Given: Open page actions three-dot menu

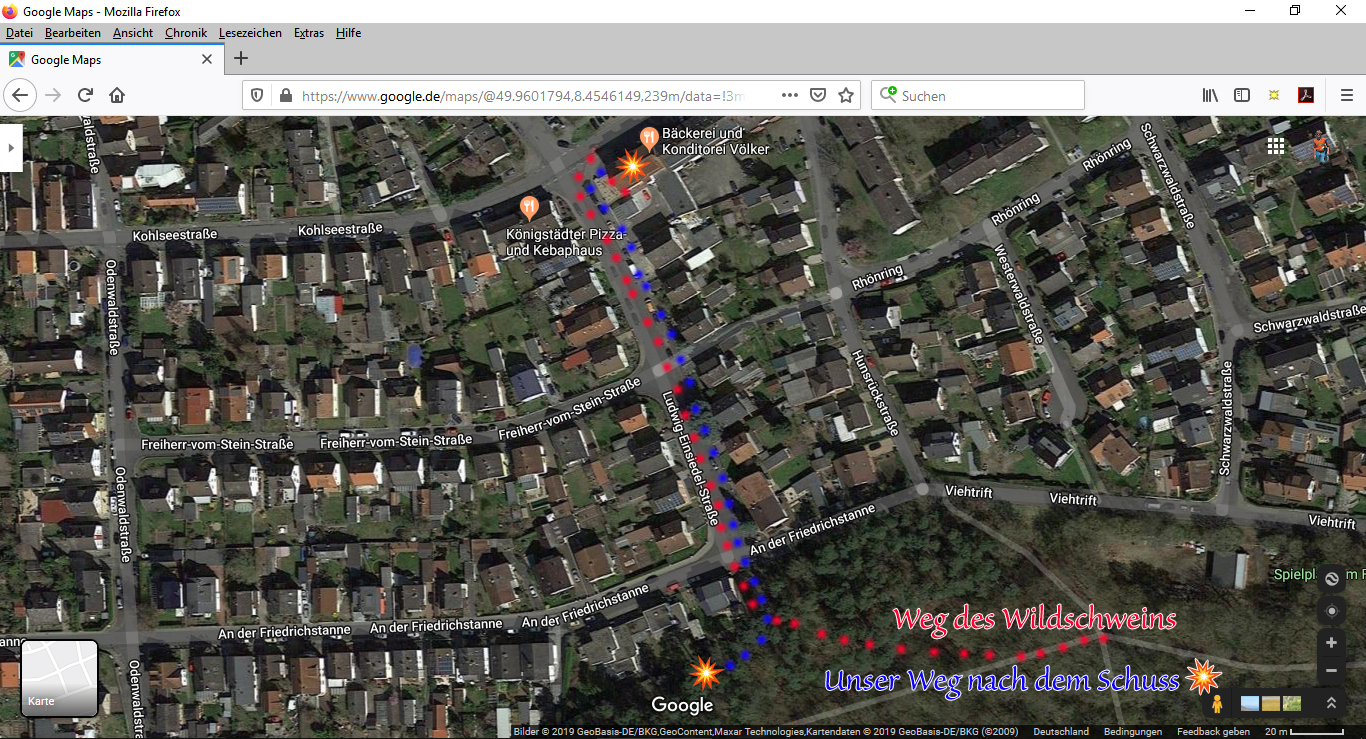Looking at the screenshot, I should pos(790,95).
